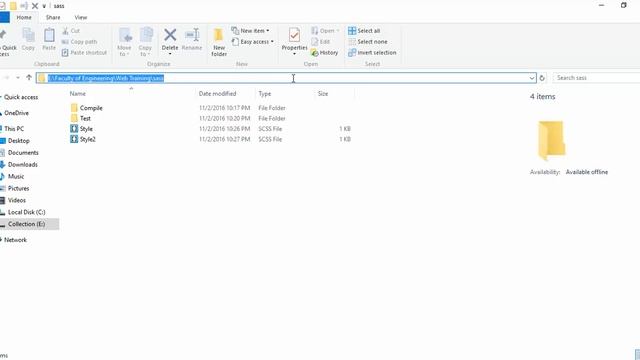Viewport: 640px width, 360px height.
Task: Click the Copy ribbon button
Action: (x=28, y=40)
